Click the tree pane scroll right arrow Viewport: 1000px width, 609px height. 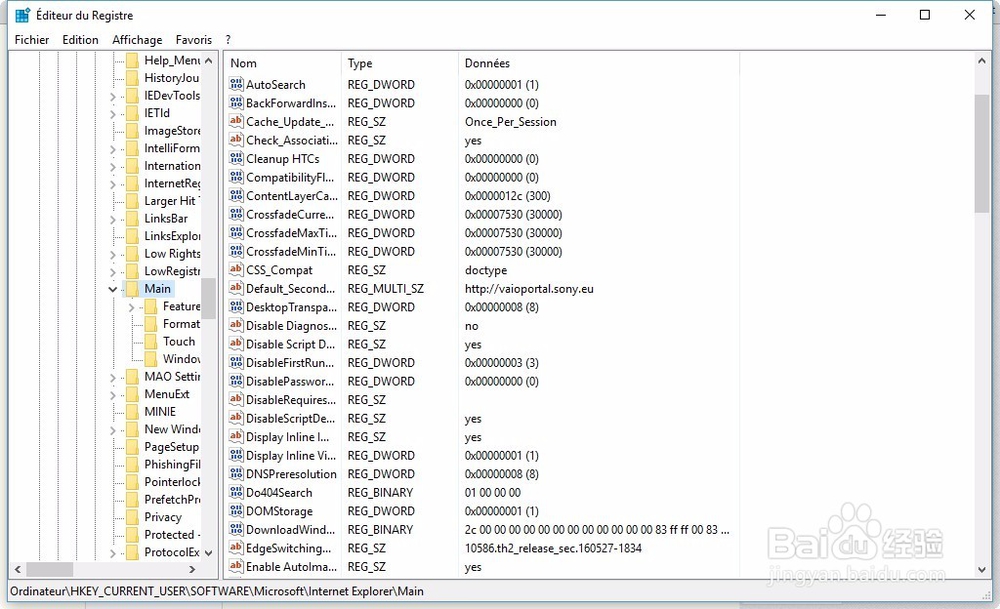tap(192, 569)
